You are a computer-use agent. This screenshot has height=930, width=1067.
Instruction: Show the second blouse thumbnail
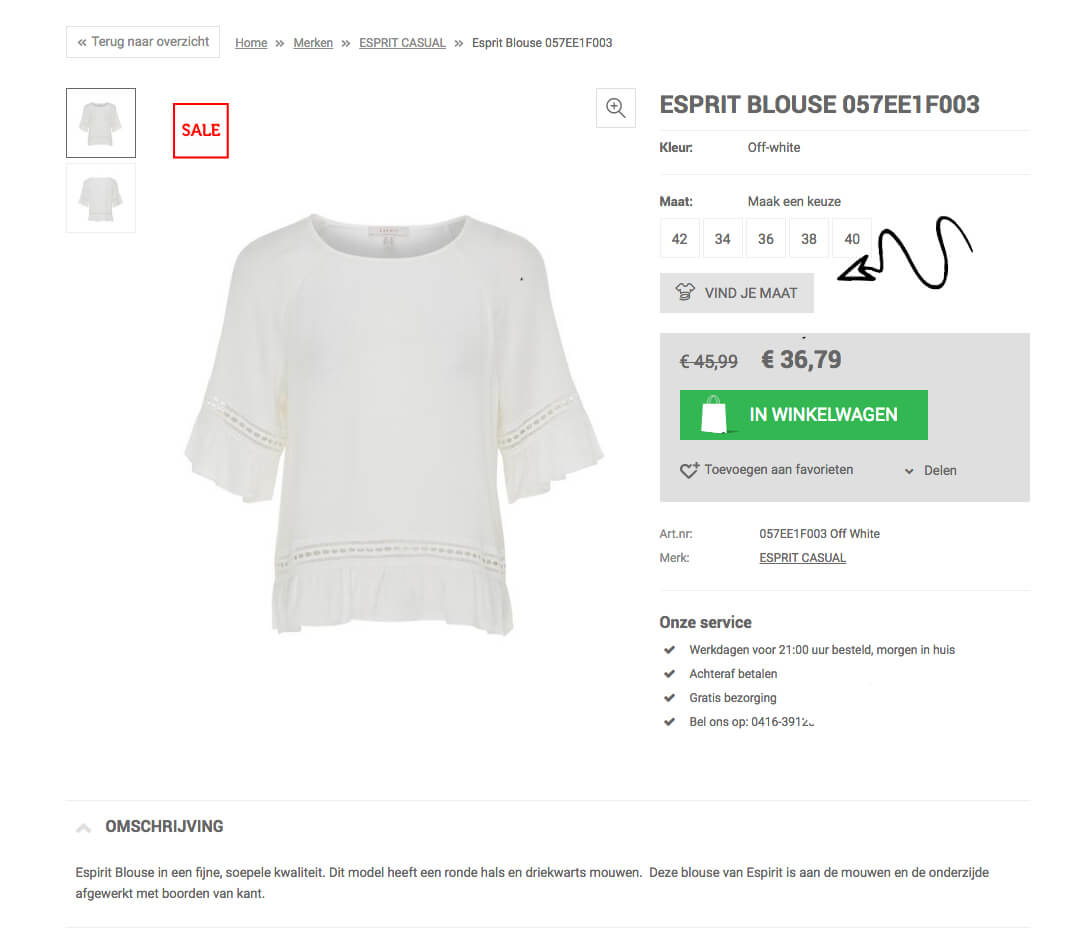pos(101,198)
